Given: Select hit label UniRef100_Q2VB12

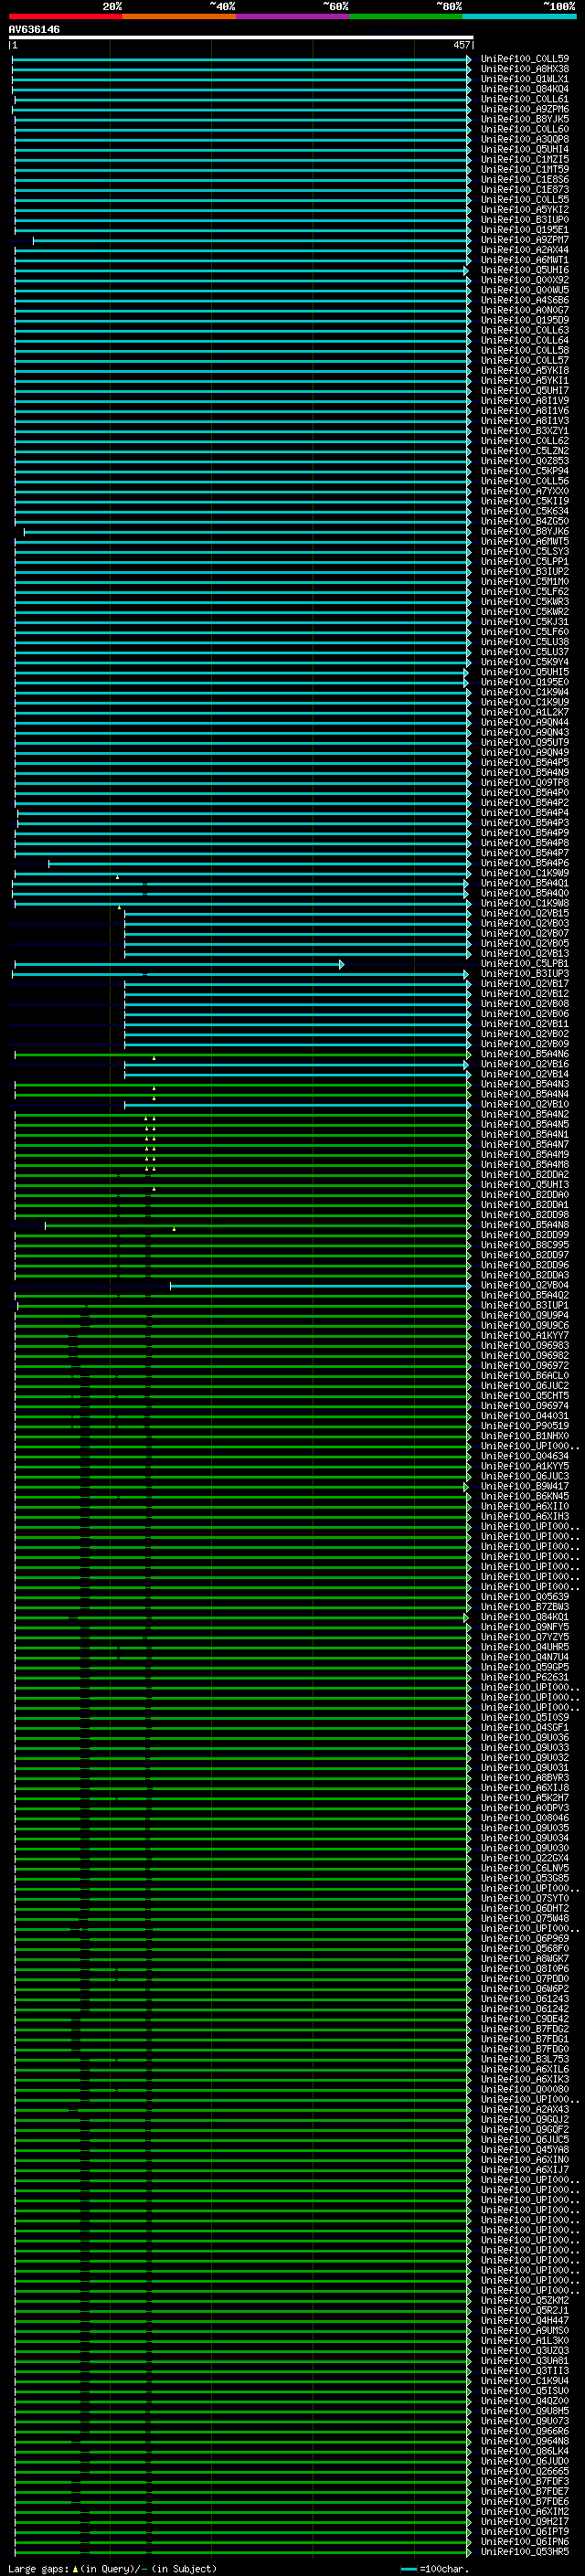Looking at the screenshot, I should click(524, 994).
